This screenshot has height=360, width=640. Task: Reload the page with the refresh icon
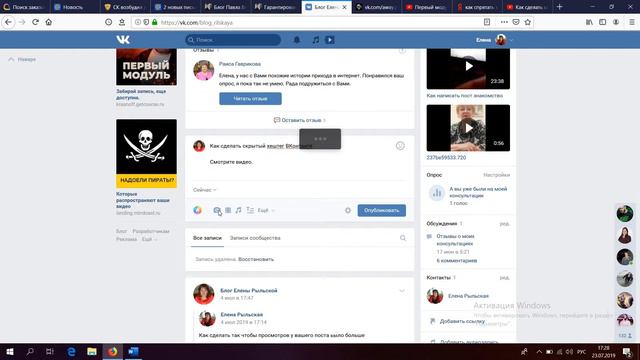point(36,22)
